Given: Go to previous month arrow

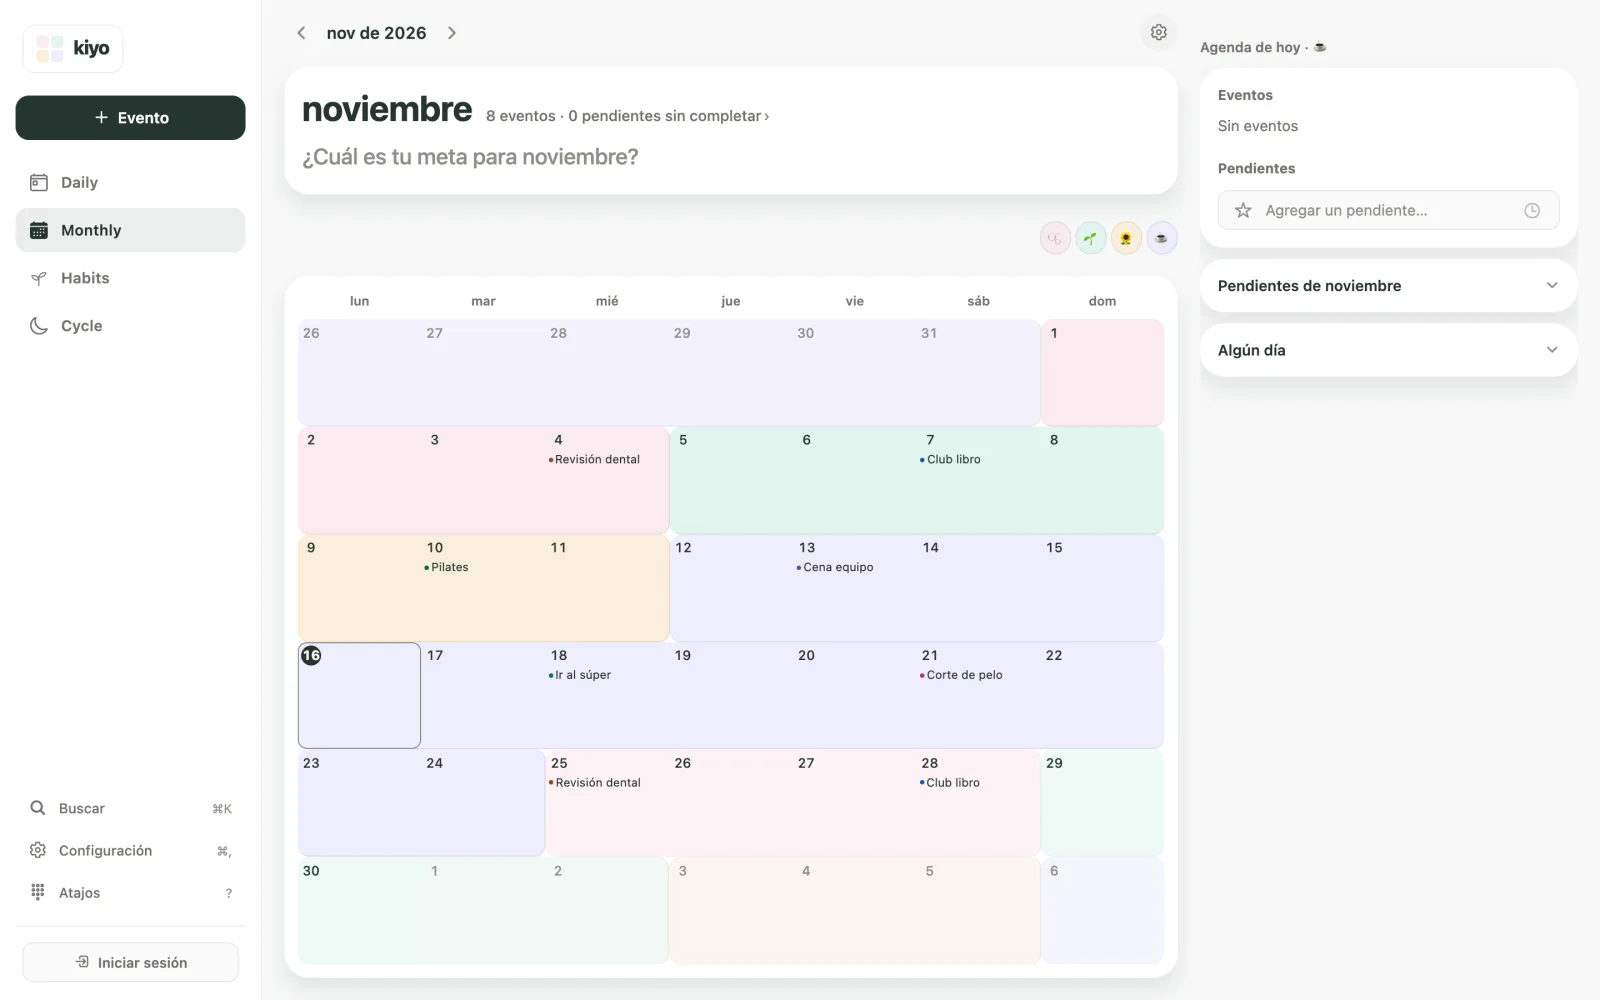Looking at the screenshot, I should point(301,33).
